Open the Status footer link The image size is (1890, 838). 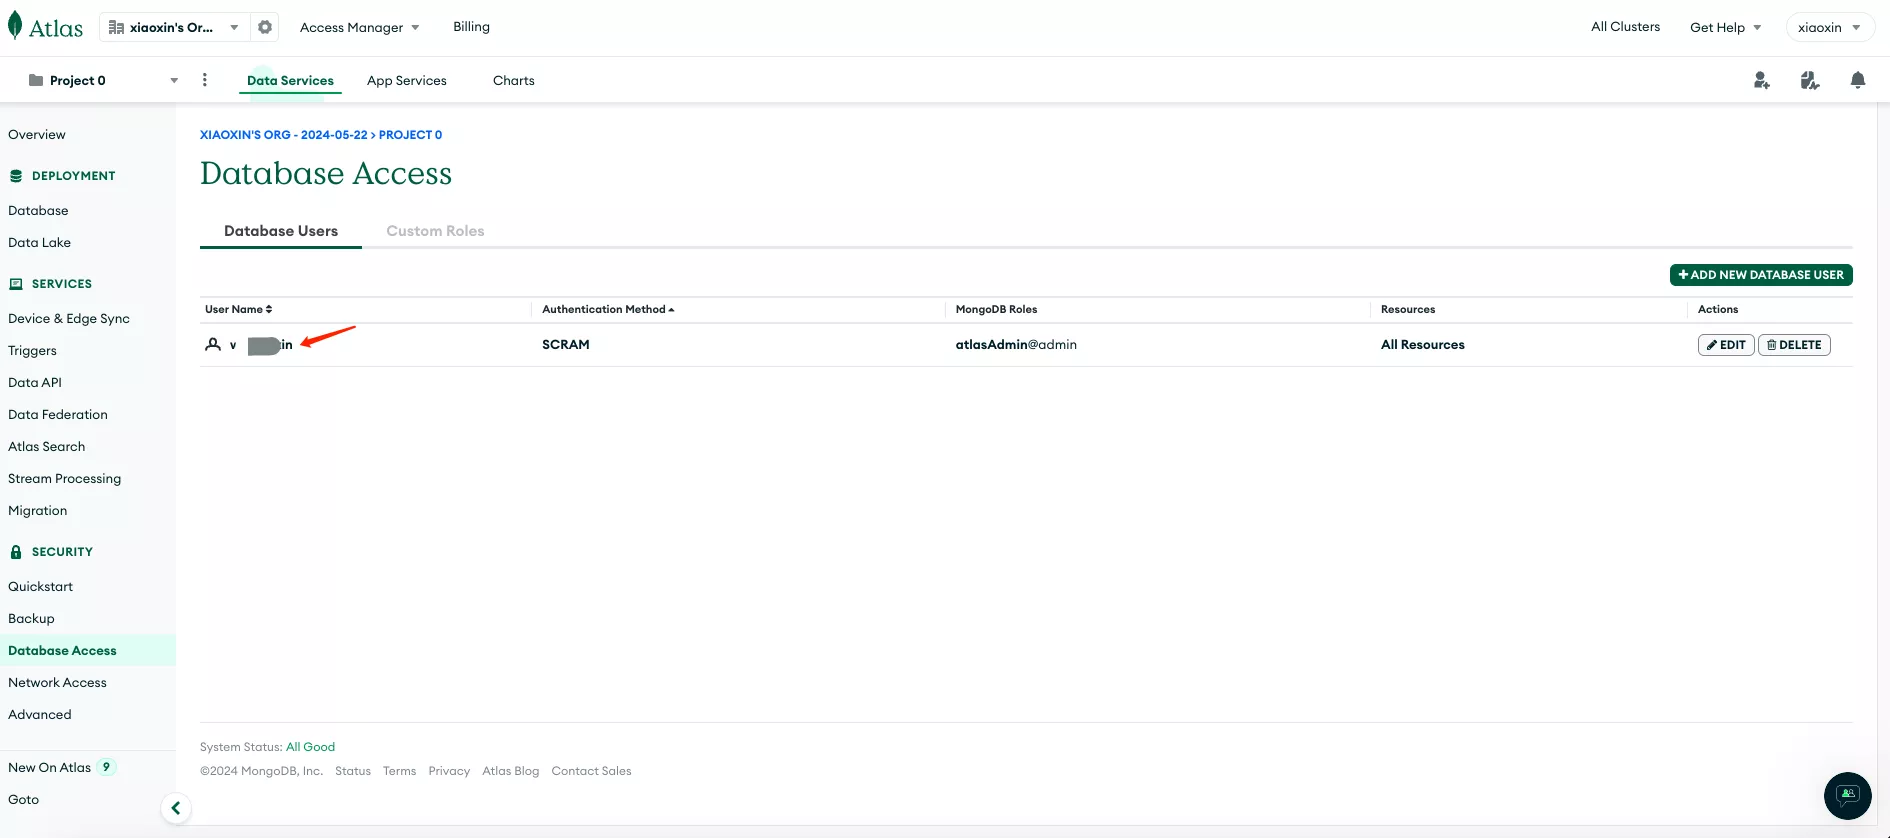click(353, 771)
